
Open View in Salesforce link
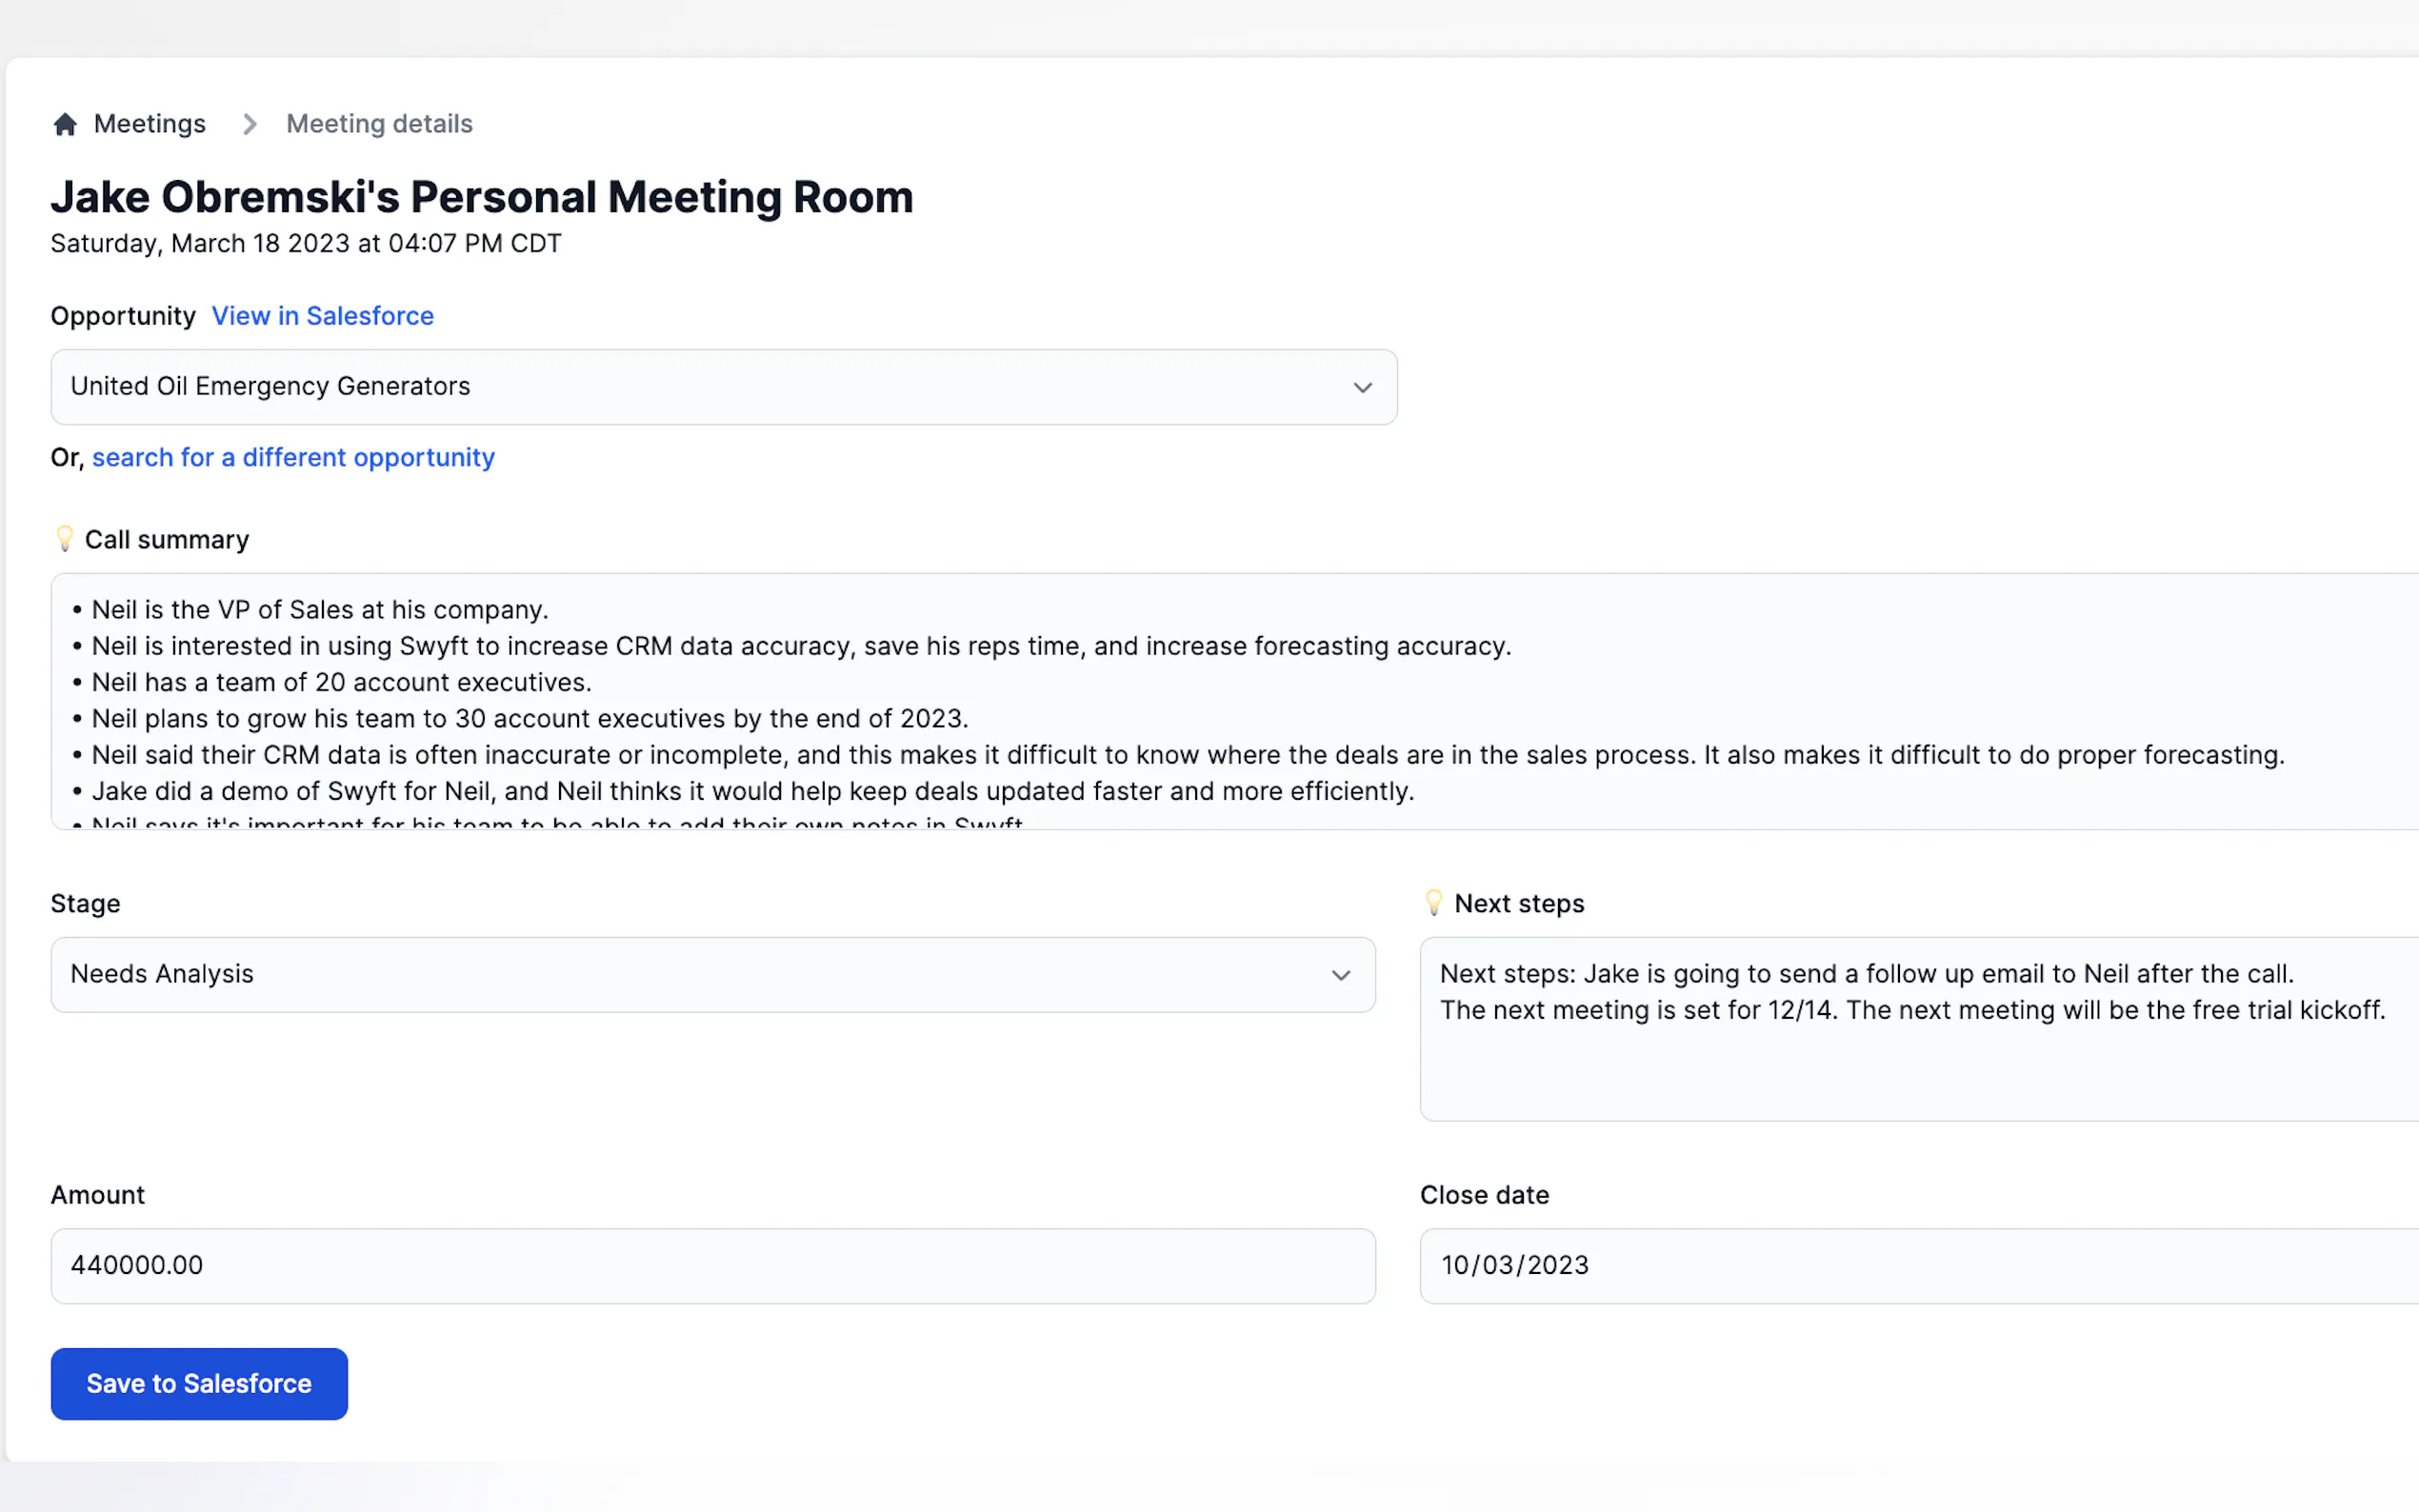tap(322, 316)
